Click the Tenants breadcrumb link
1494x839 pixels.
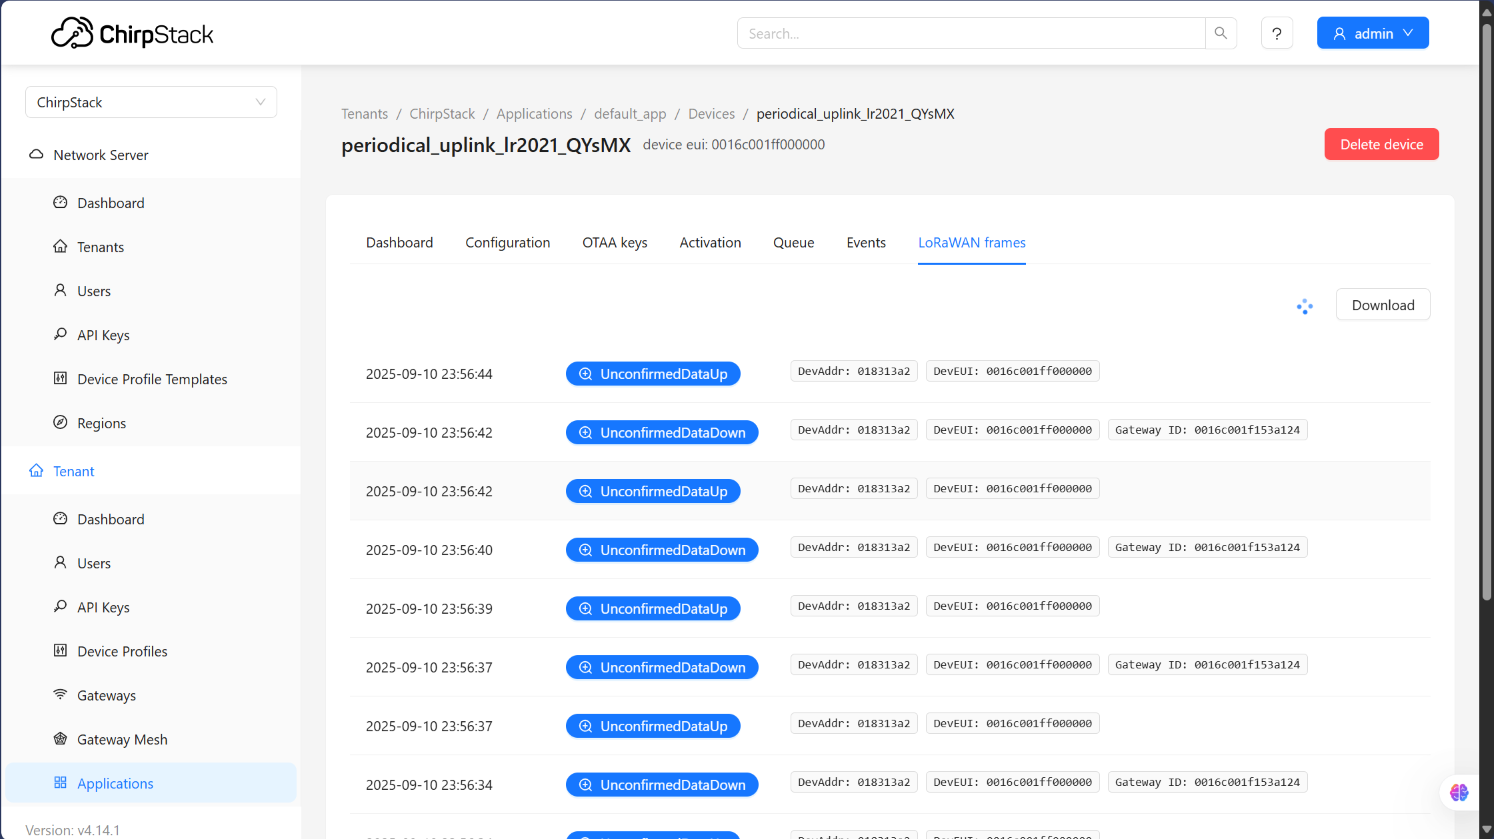pyautogui.click(x=364, y=114)
